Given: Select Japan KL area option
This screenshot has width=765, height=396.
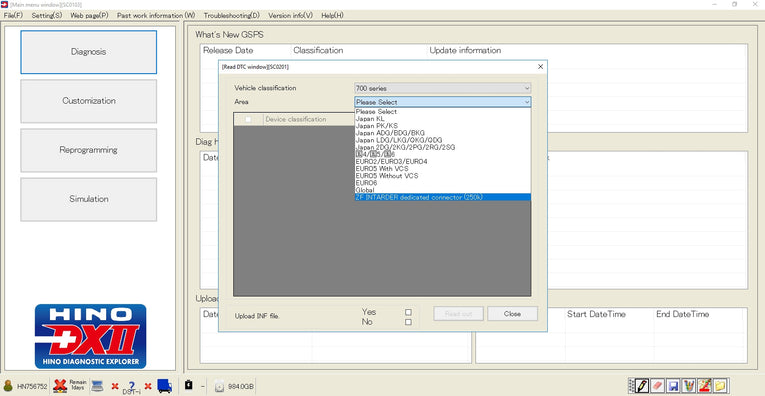Looking at the screenshot, I should 443,119.
